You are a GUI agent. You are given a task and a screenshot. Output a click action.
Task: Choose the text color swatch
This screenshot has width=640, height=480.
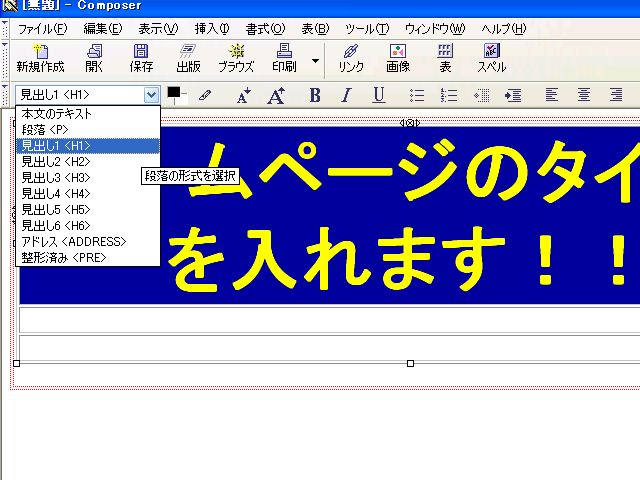pos(174,93)
